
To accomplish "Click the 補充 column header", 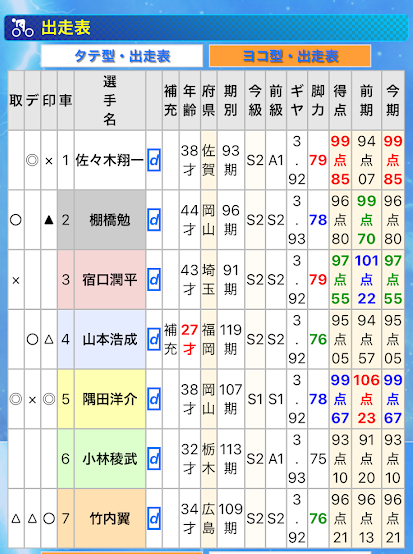I will click(170, 101).
